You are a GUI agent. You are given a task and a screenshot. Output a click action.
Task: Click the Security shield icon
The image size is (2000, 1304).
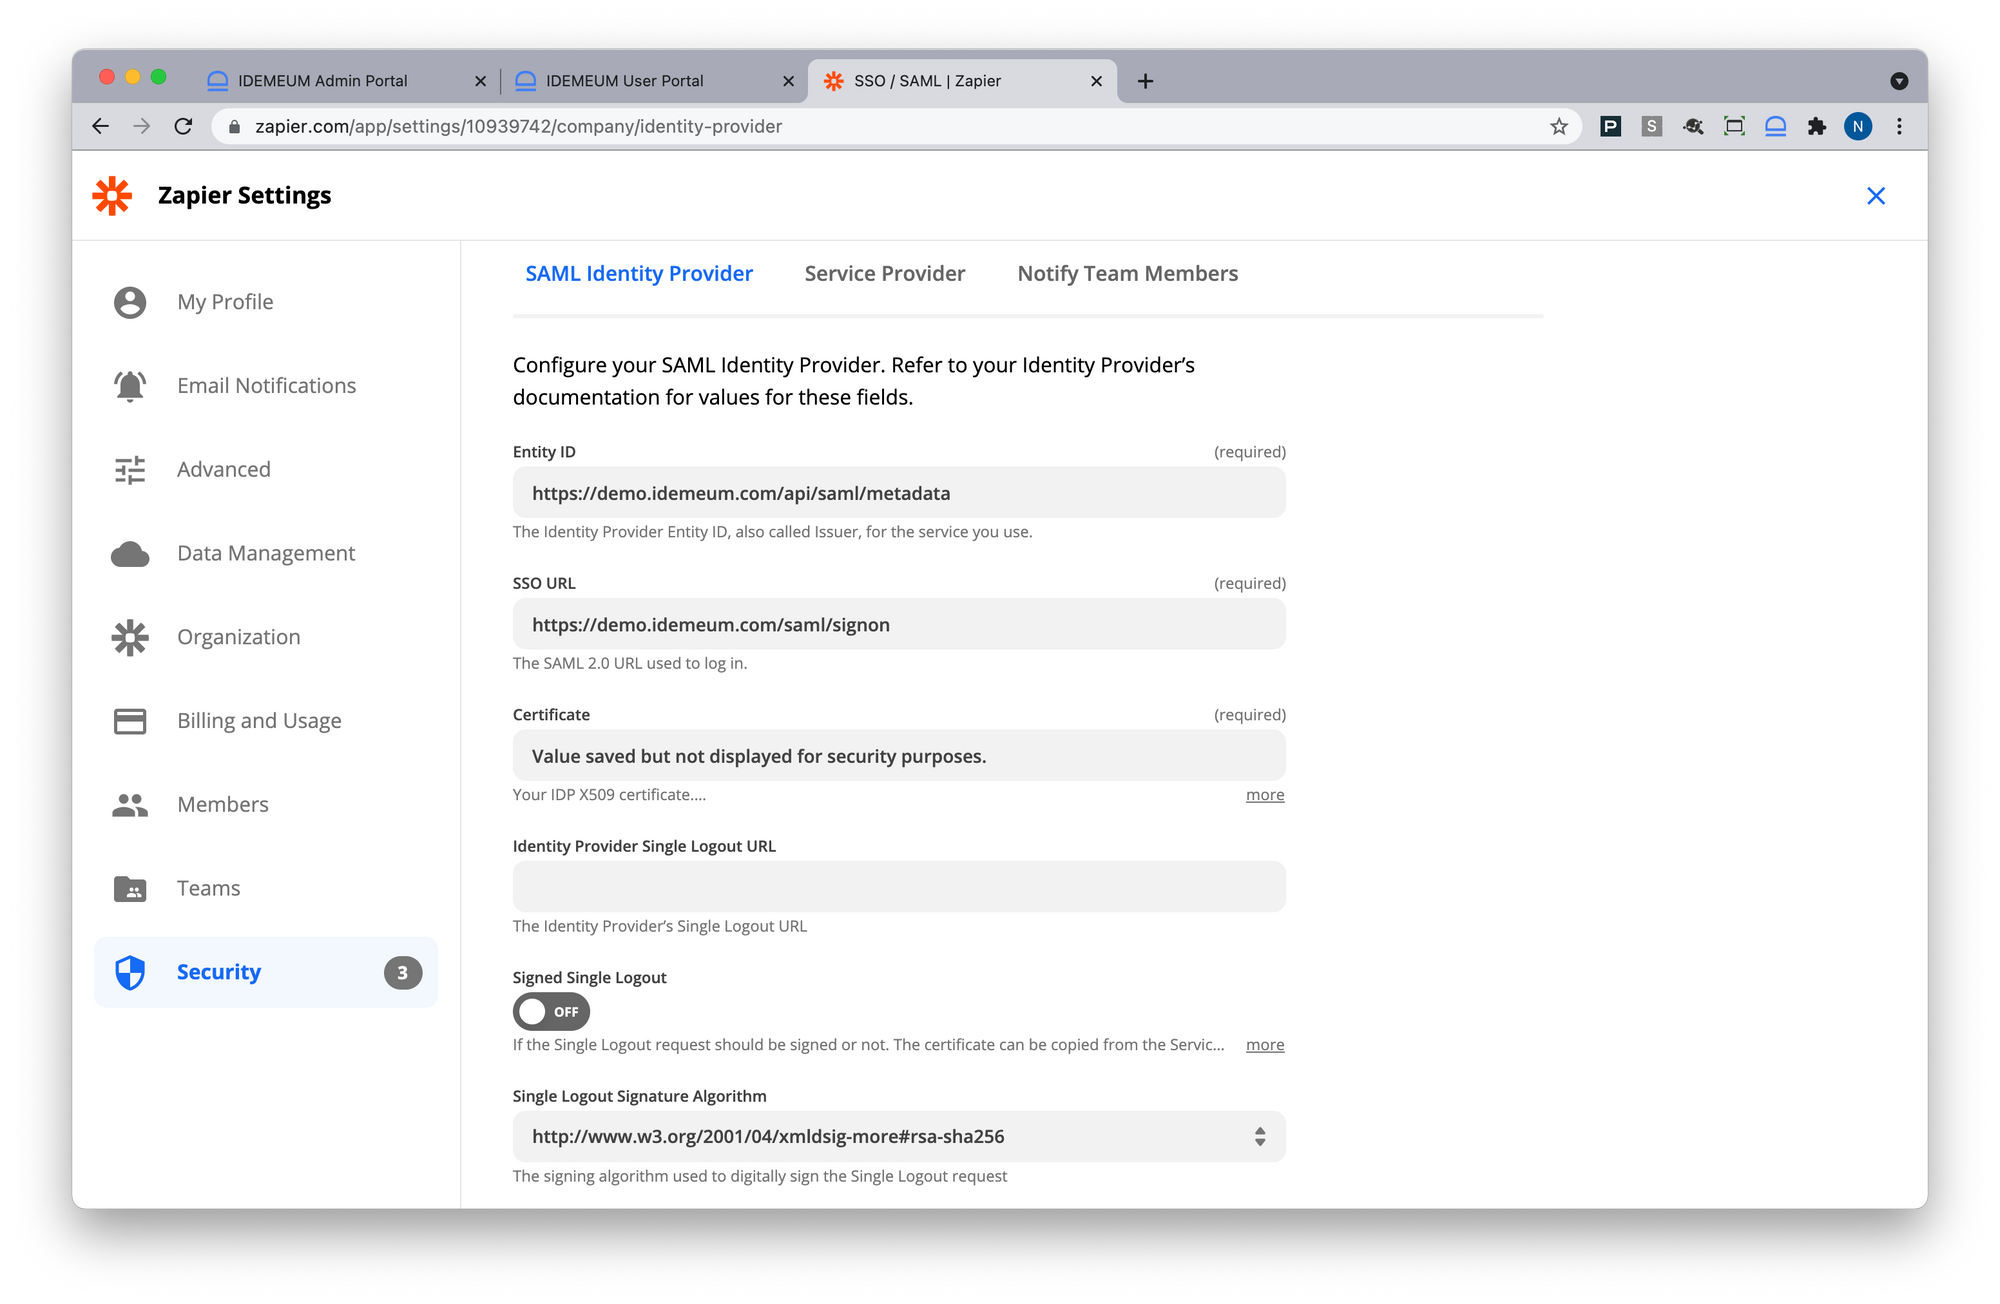point(130,972)
